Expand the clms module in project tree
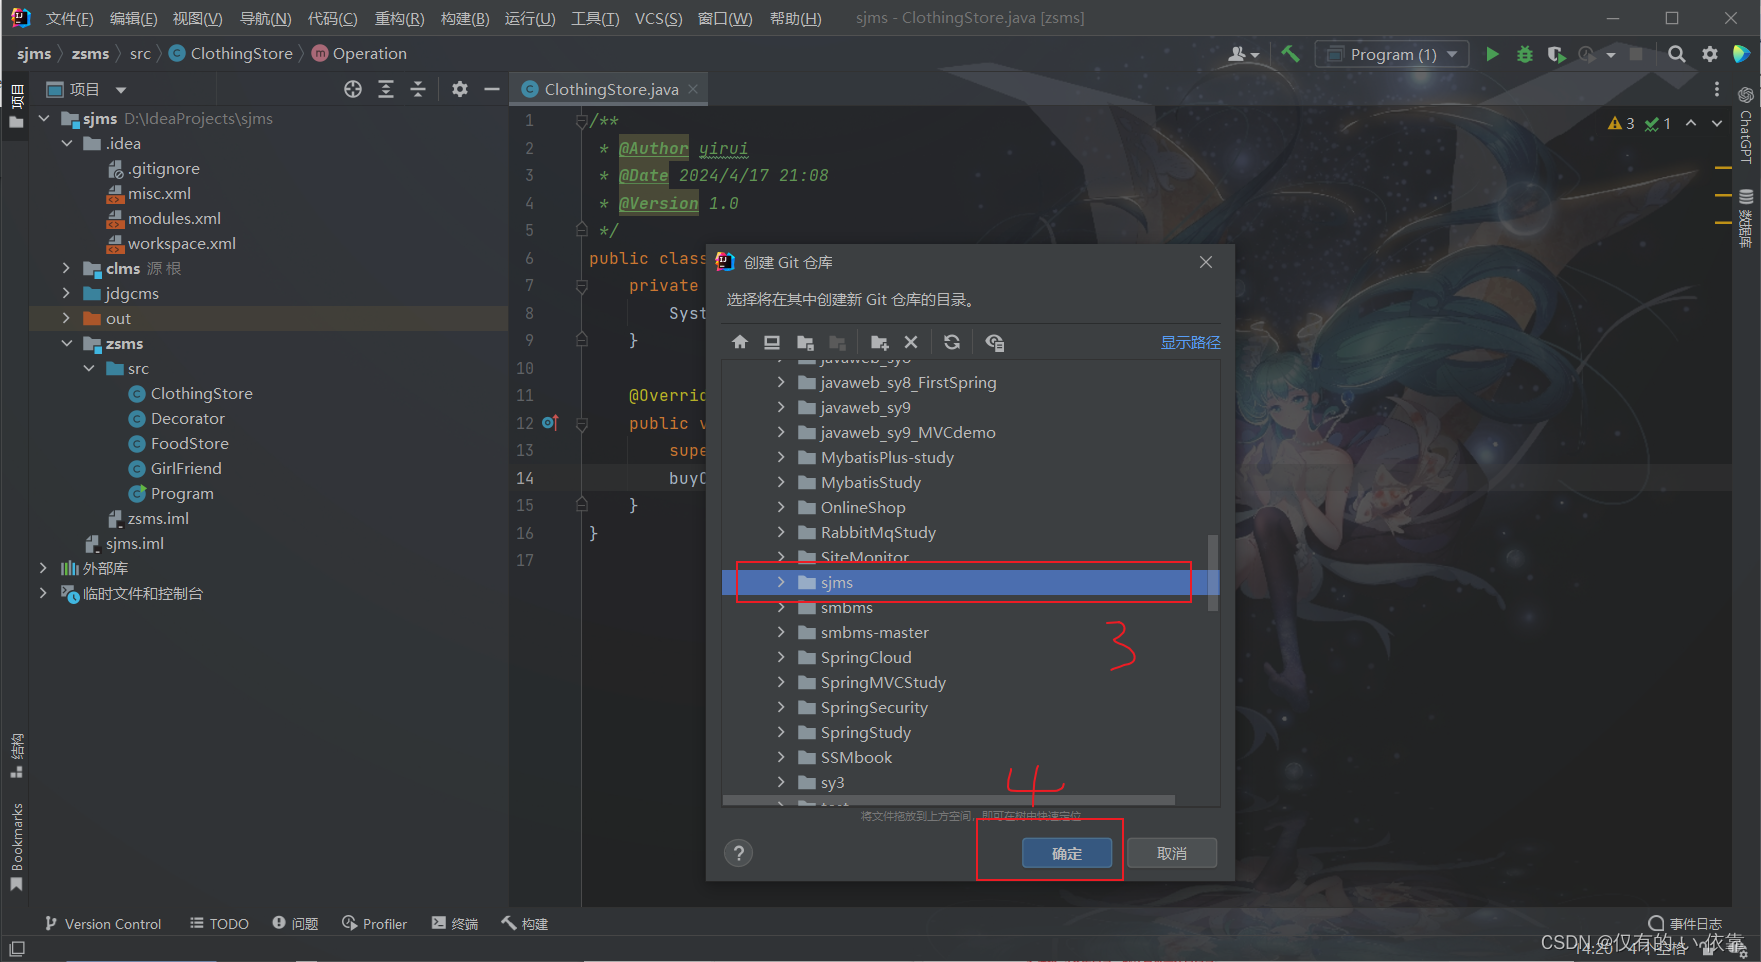The height and width of the screenshot is (962, 1761). point(67,268)
